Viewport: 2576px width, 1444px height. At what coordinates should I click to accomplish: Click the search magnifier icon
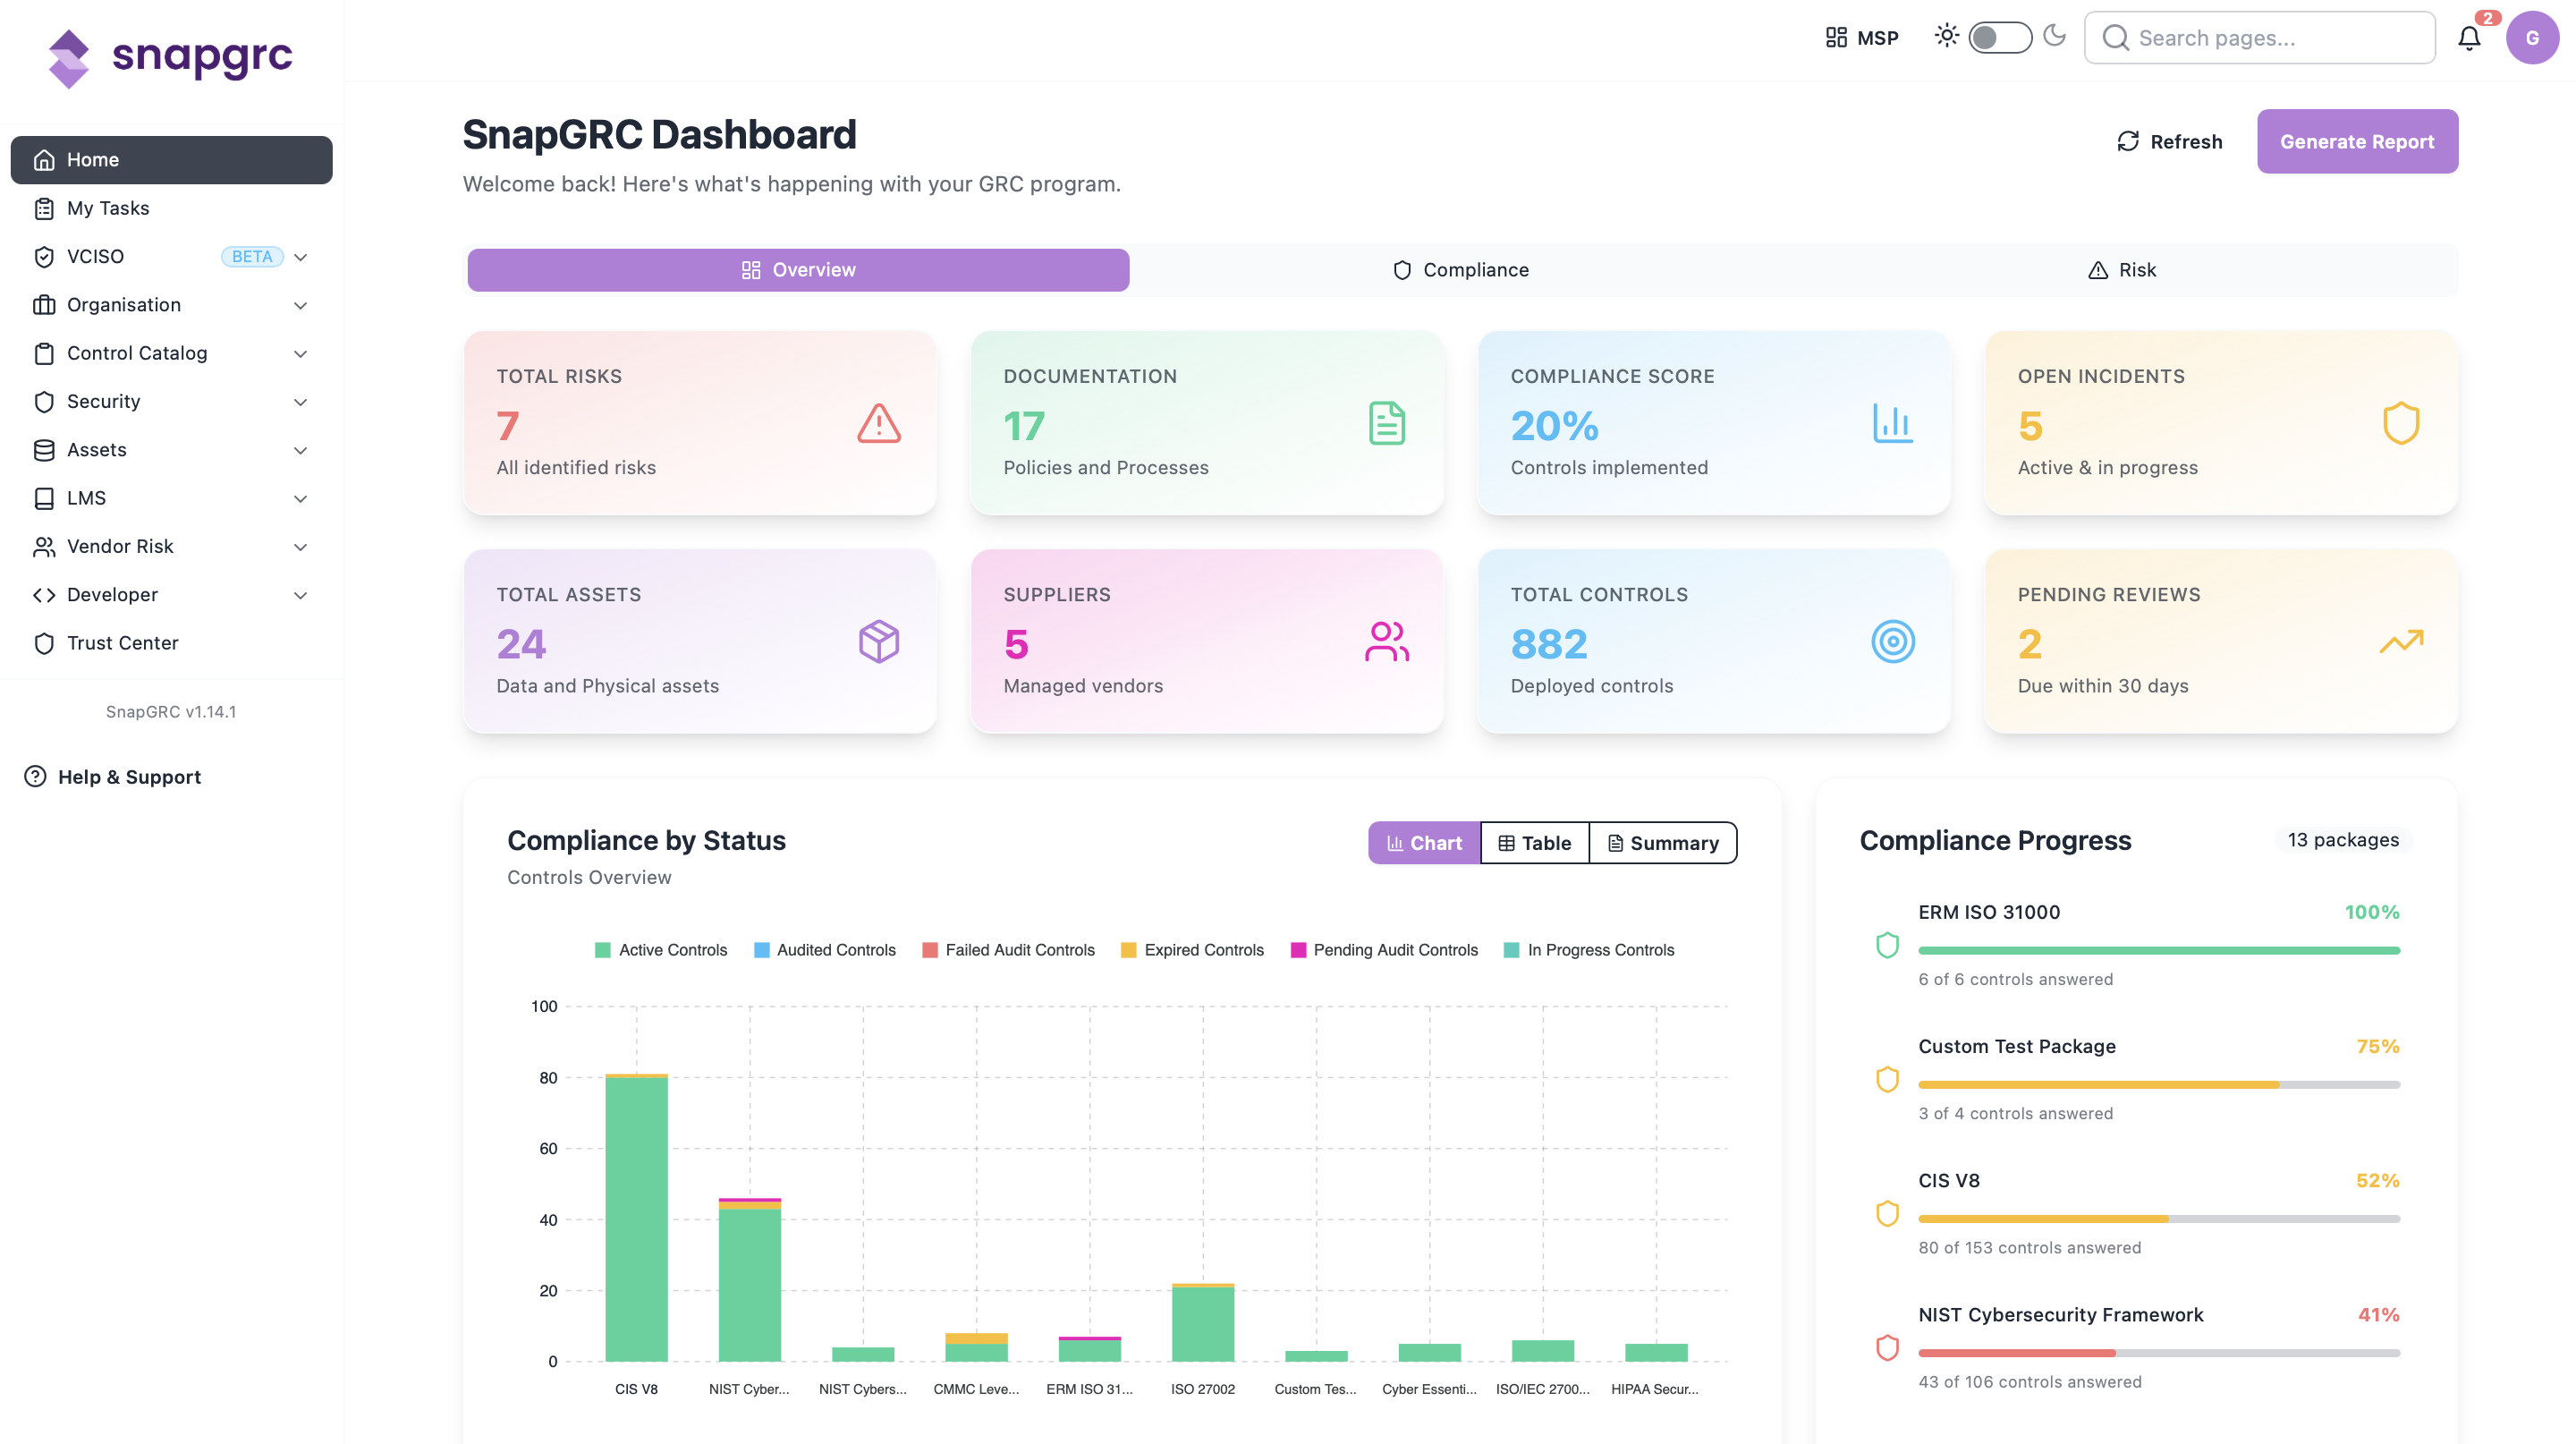2115,38
